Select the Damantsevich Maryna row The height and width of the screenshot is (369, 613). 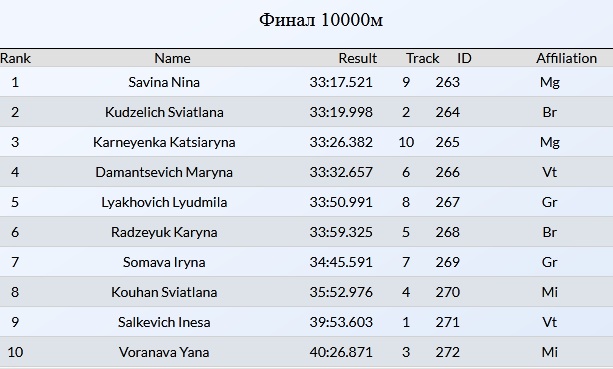(x=306, y=172)
